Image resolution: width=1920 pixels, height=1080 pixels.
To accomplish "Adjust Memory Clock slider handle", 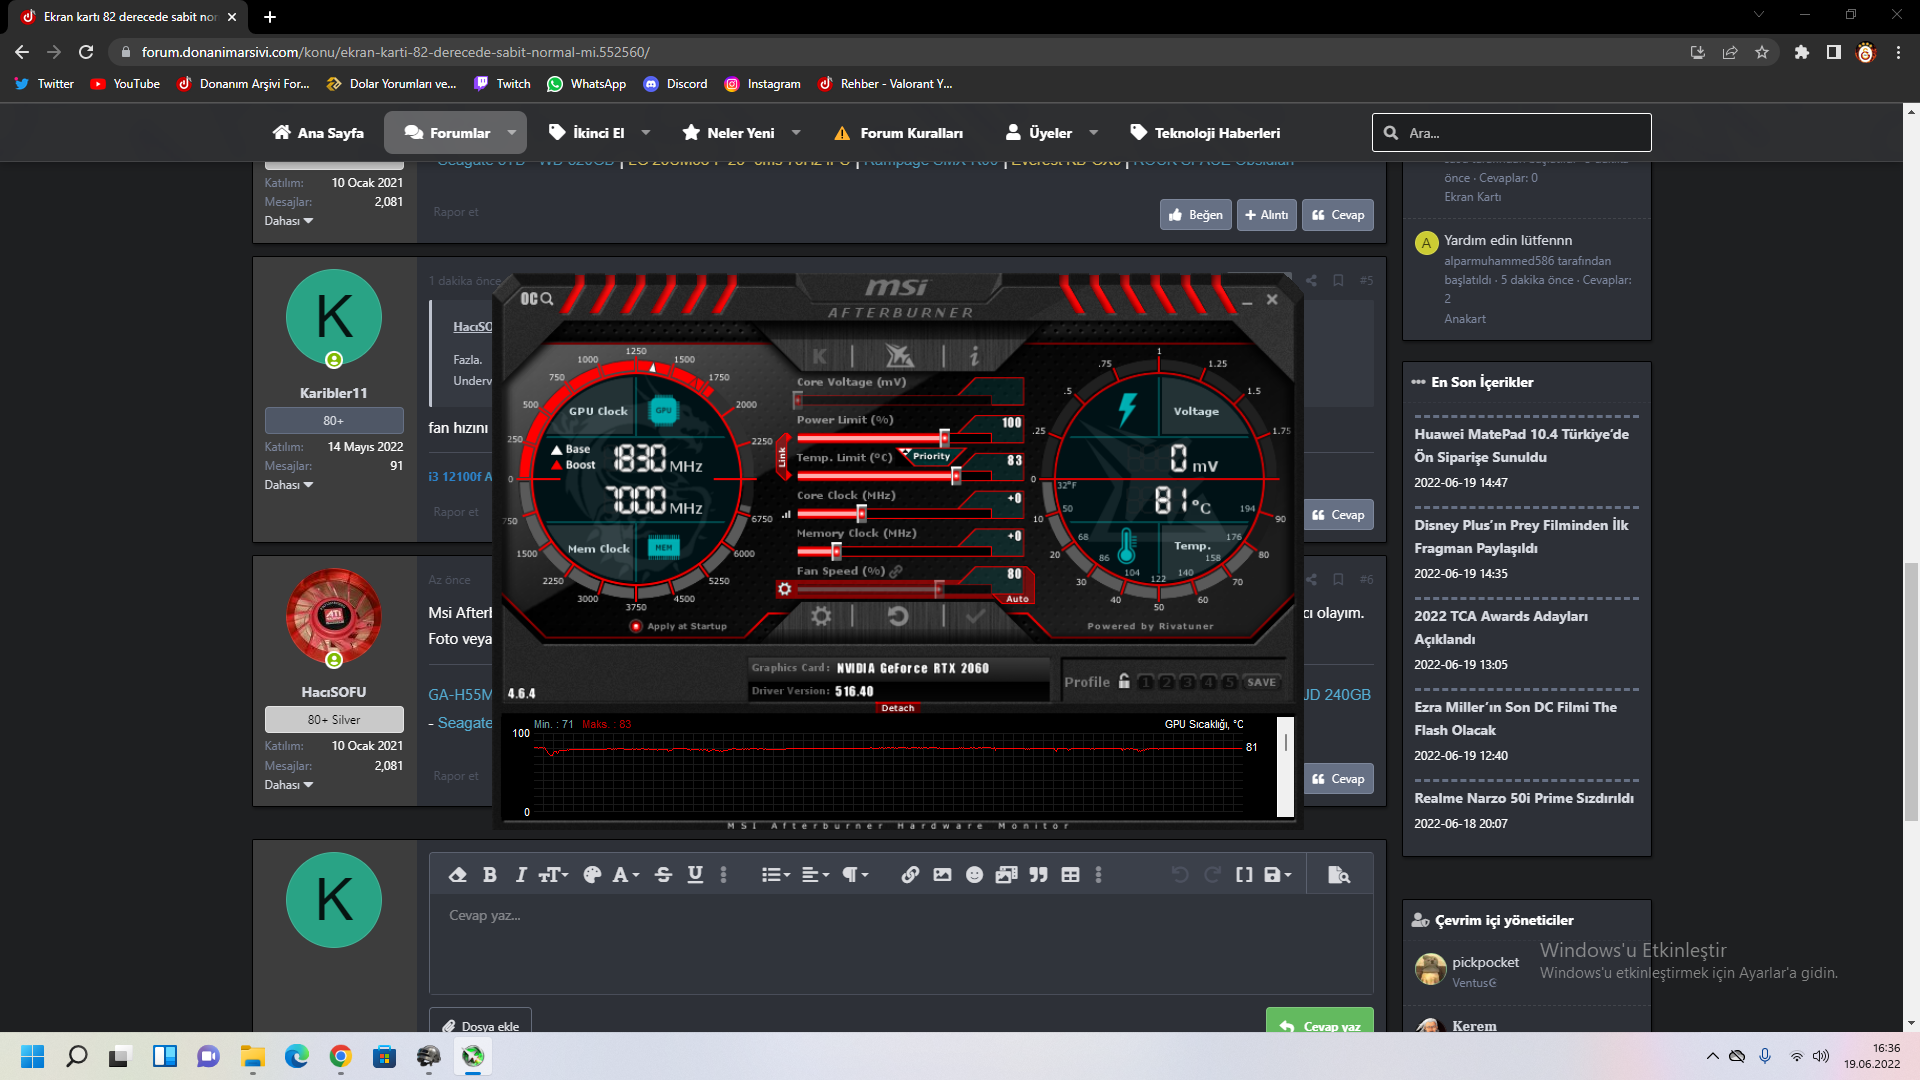I will (x=836, y=551).
